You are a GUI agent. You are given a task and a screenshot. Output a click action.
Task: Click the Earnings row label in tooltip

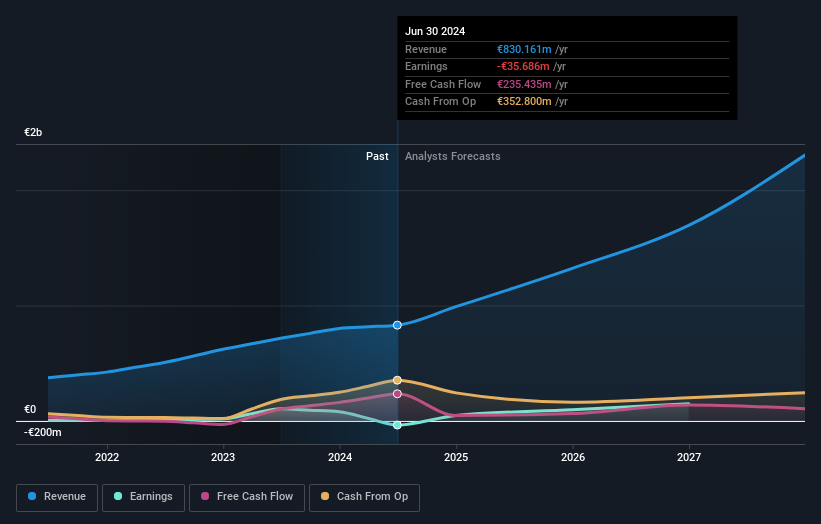tap(426, 66)
